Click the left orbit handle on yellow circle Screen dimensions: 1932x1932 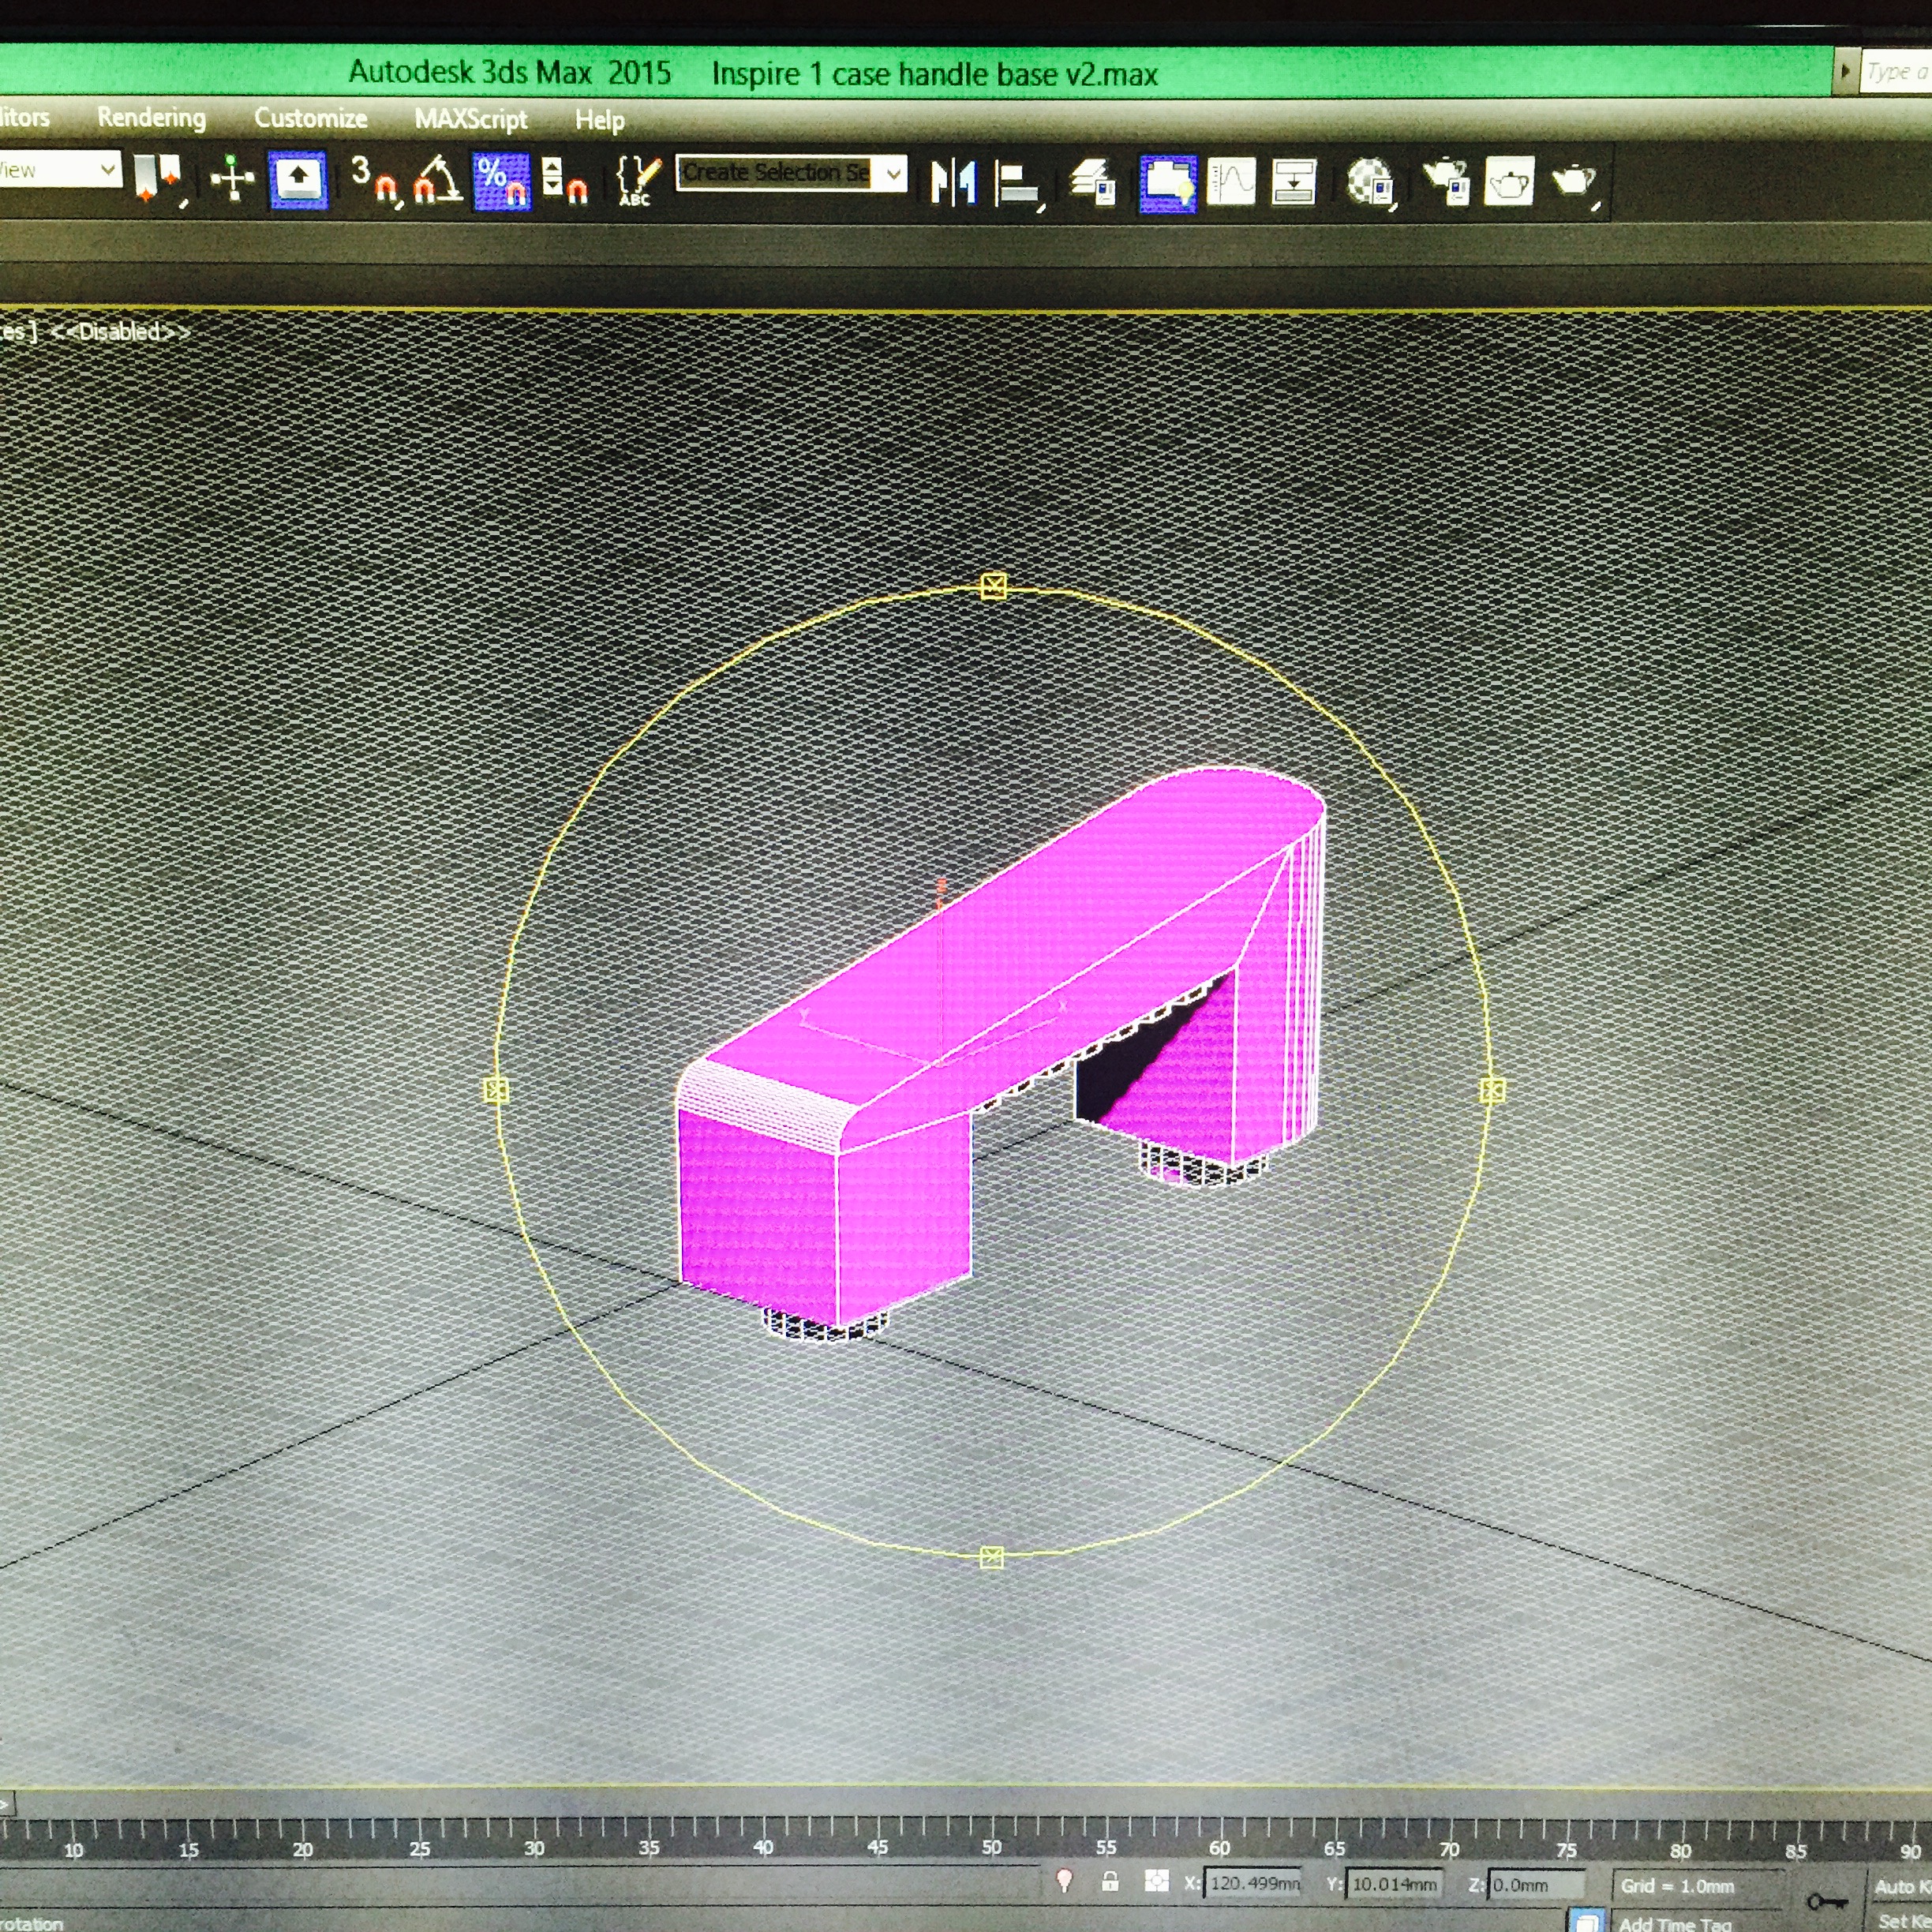(496, 1090)
